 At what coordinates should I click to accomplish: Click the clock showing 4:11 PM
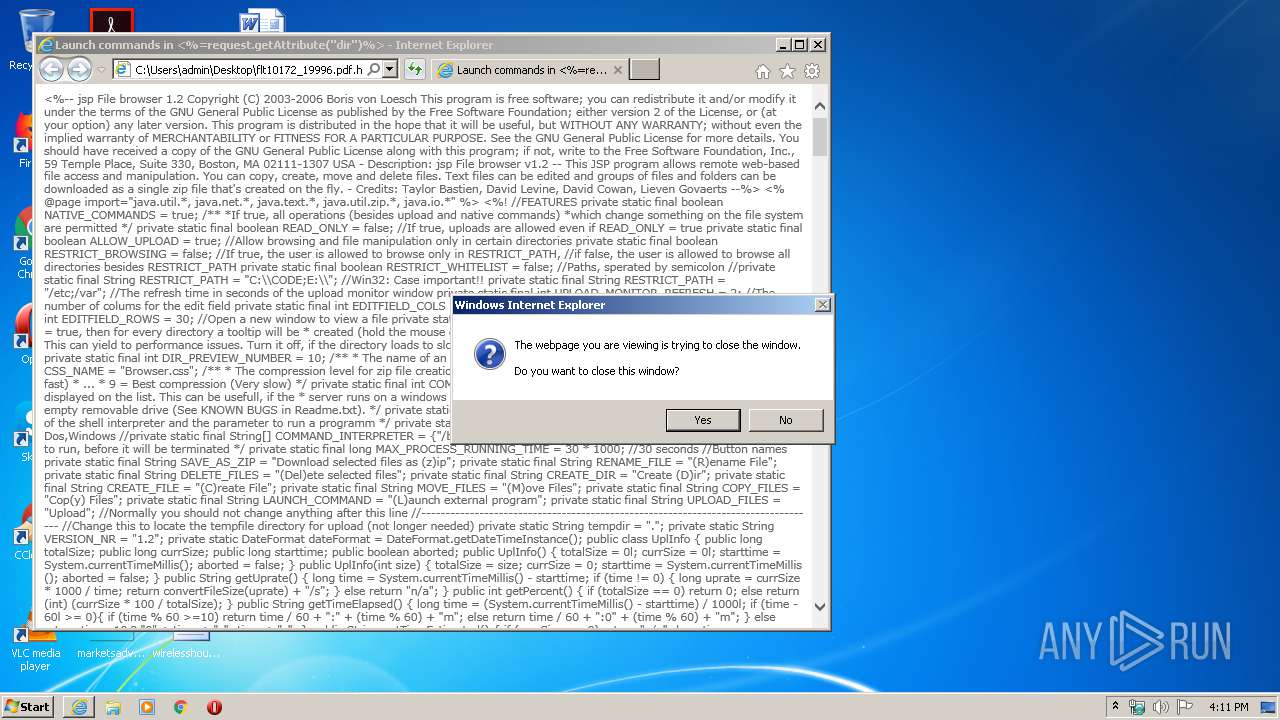click(1228, 707)
